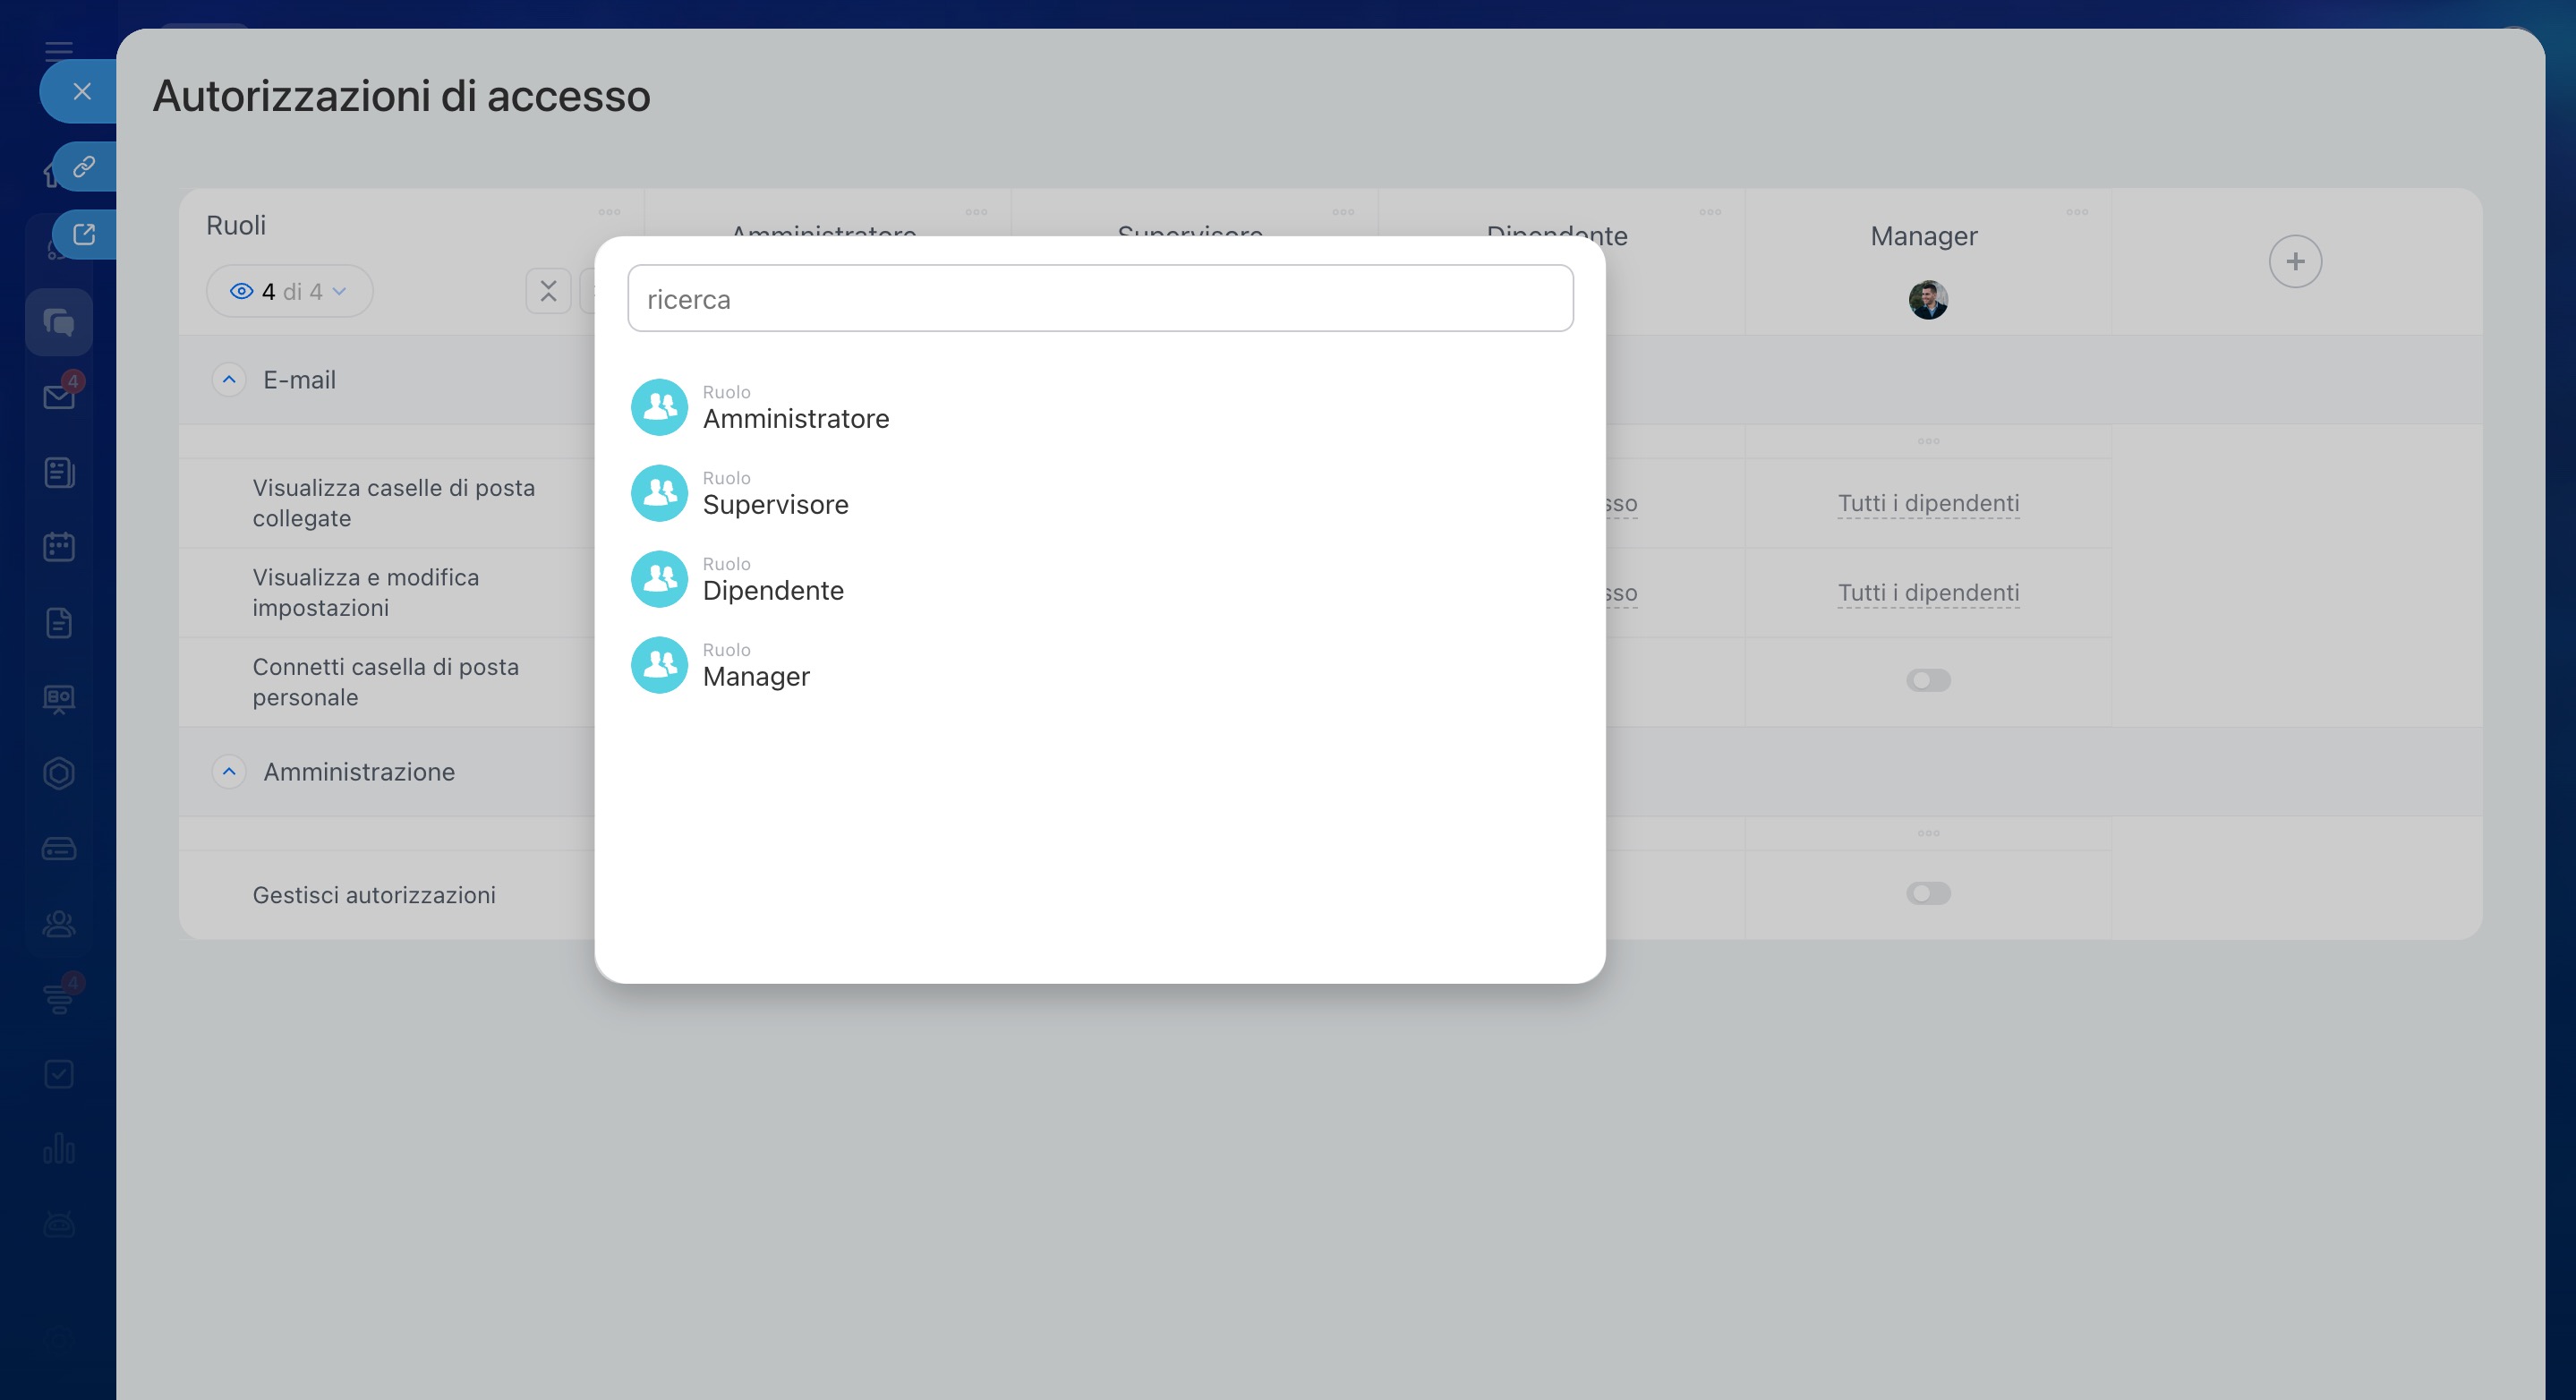Screen dimensions: 2576x1400
Task: Open the Manager column options menu dots
Action: [x=2076, y=212]
